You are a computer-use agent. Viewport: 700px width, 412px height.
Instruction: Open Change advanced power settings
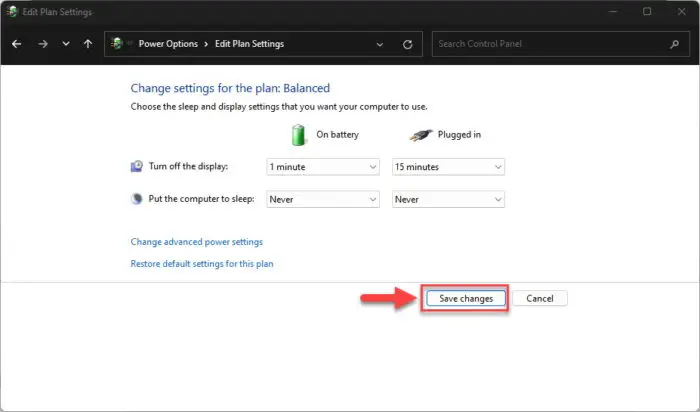[196, 242]
